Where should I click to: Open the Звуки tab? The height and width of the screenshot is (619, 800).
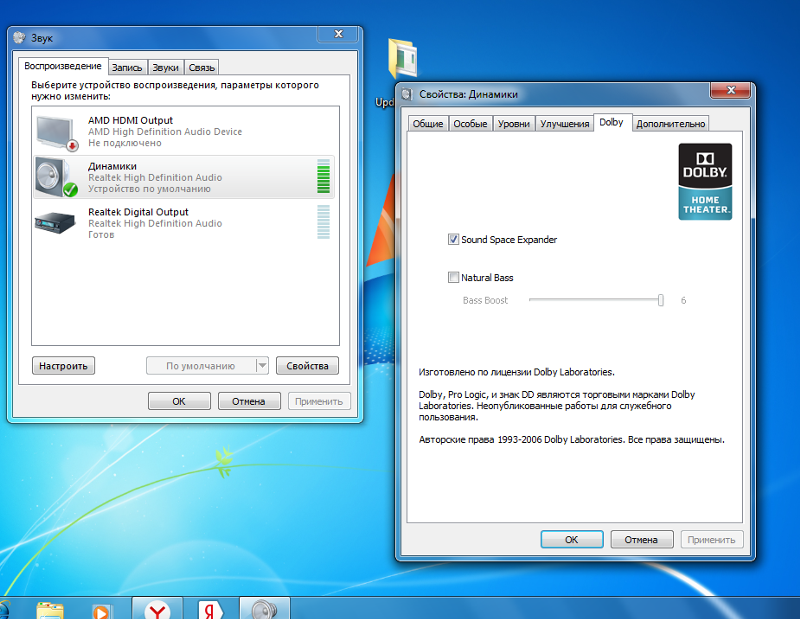click(x=165, y=67)
